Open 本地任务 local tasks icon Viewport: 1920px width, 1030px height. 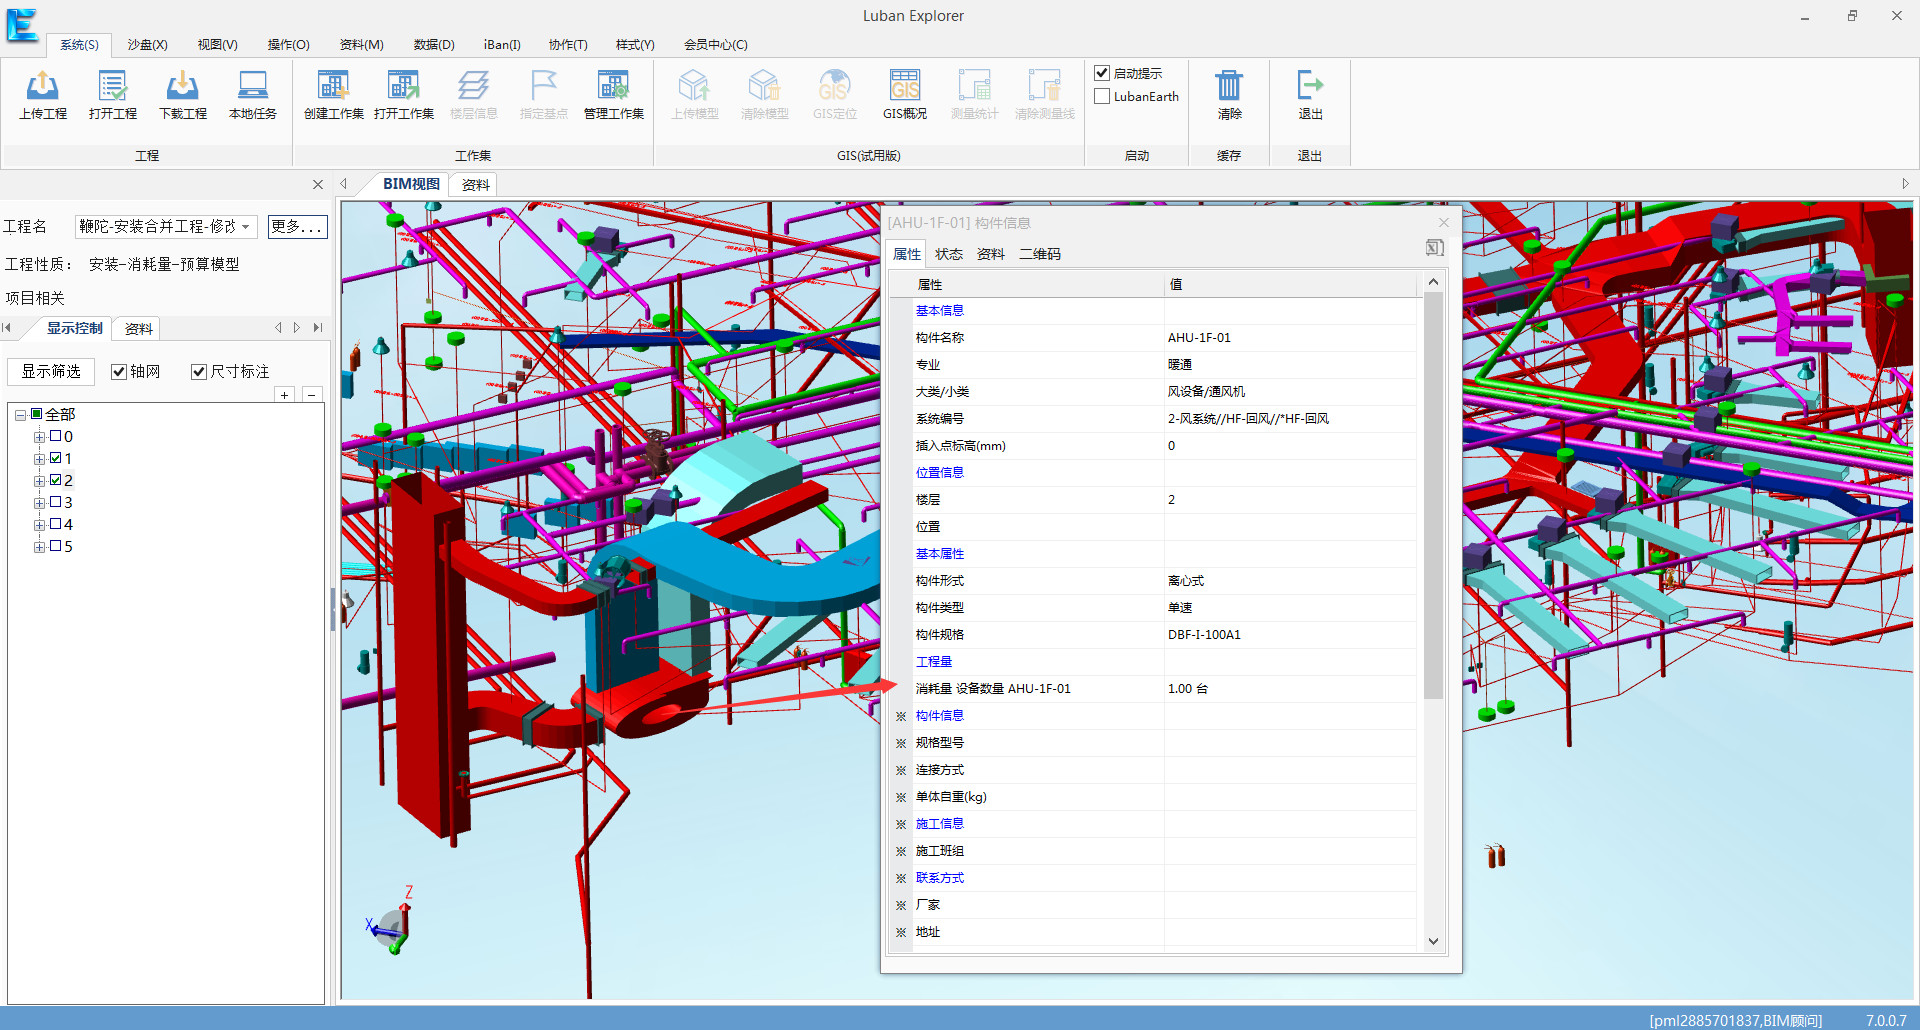253,87
